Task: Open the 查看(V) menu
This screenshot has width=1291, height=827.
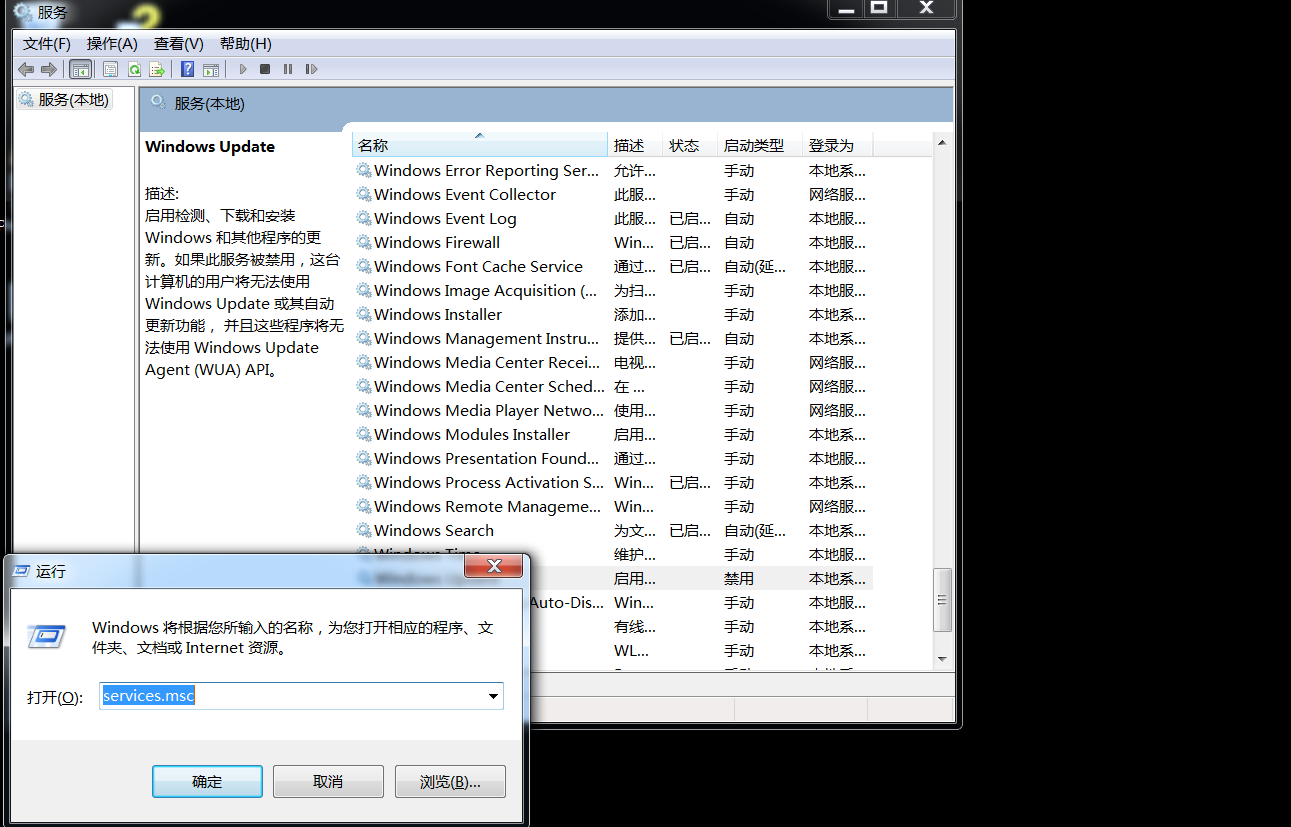Action: [x=179, y=43]
